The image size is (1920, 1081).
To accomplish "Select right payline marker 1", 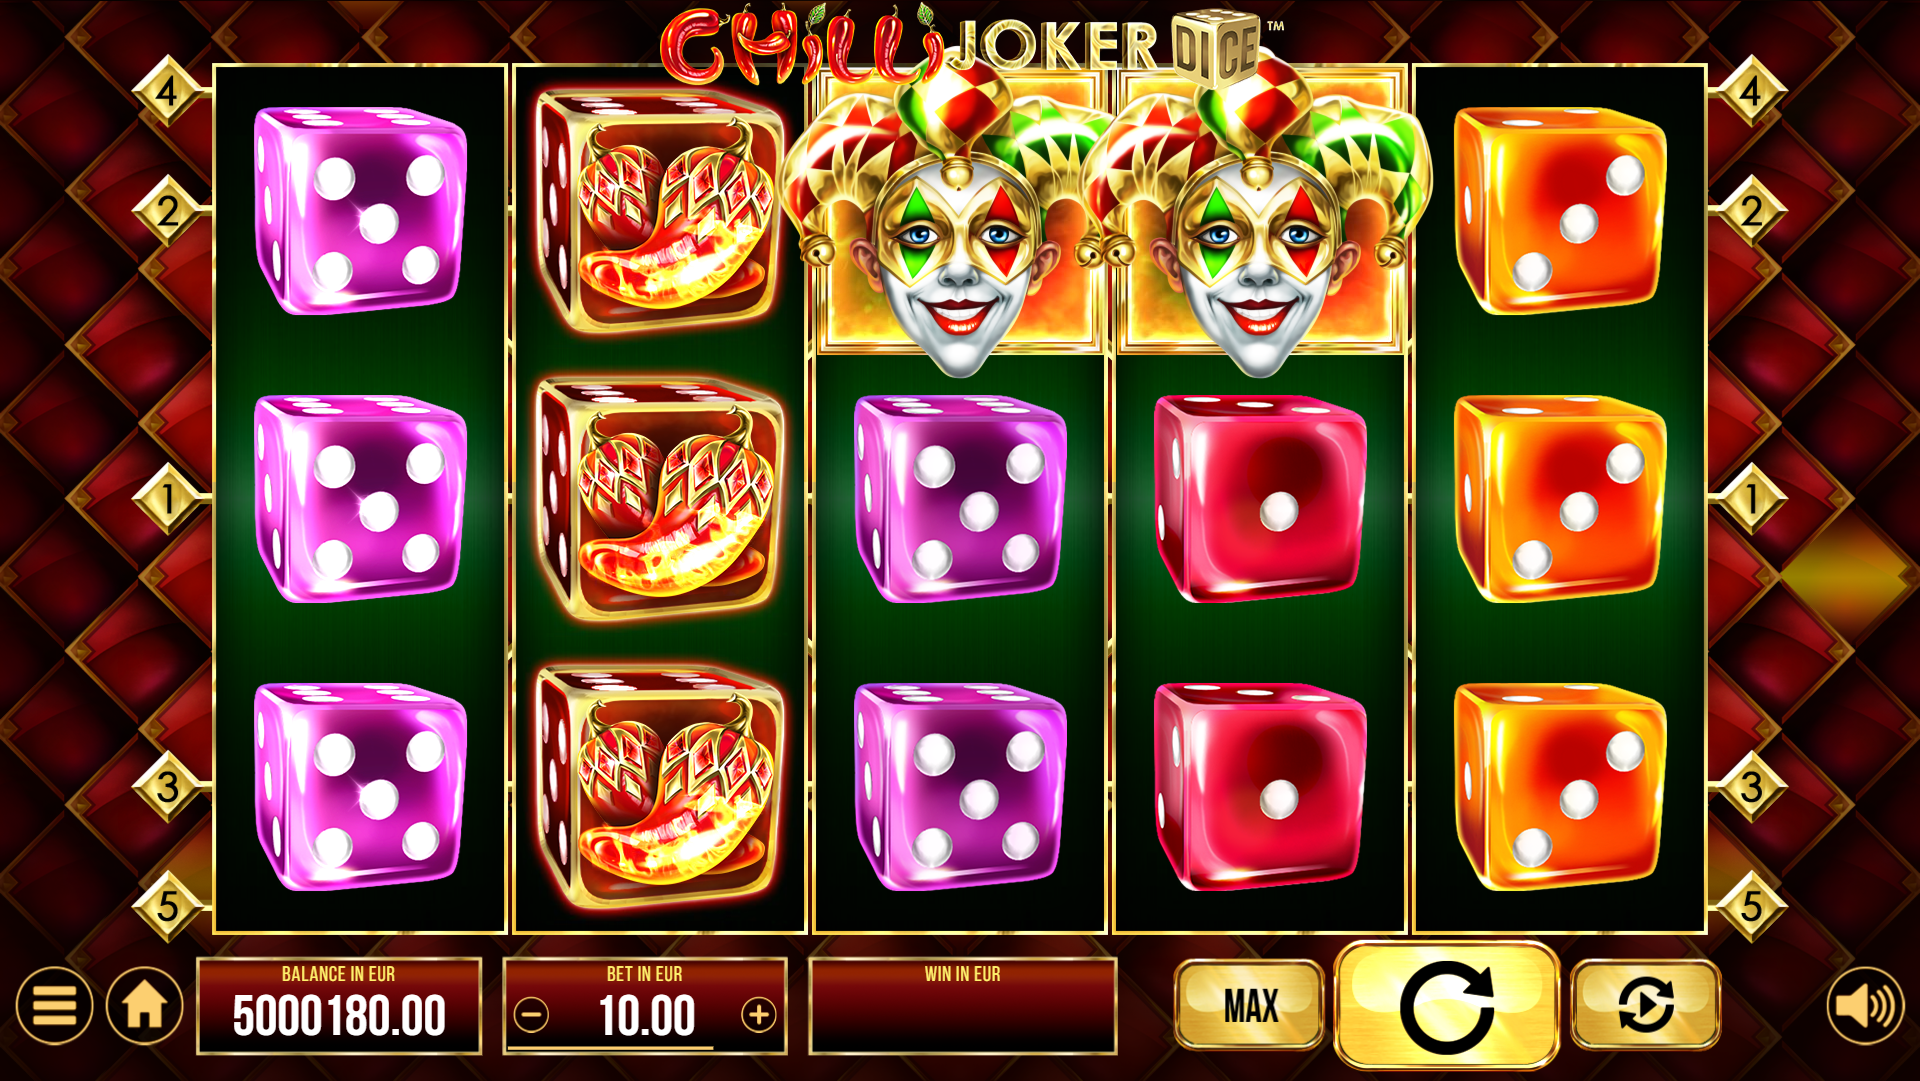I will [x=1751, y=497].
